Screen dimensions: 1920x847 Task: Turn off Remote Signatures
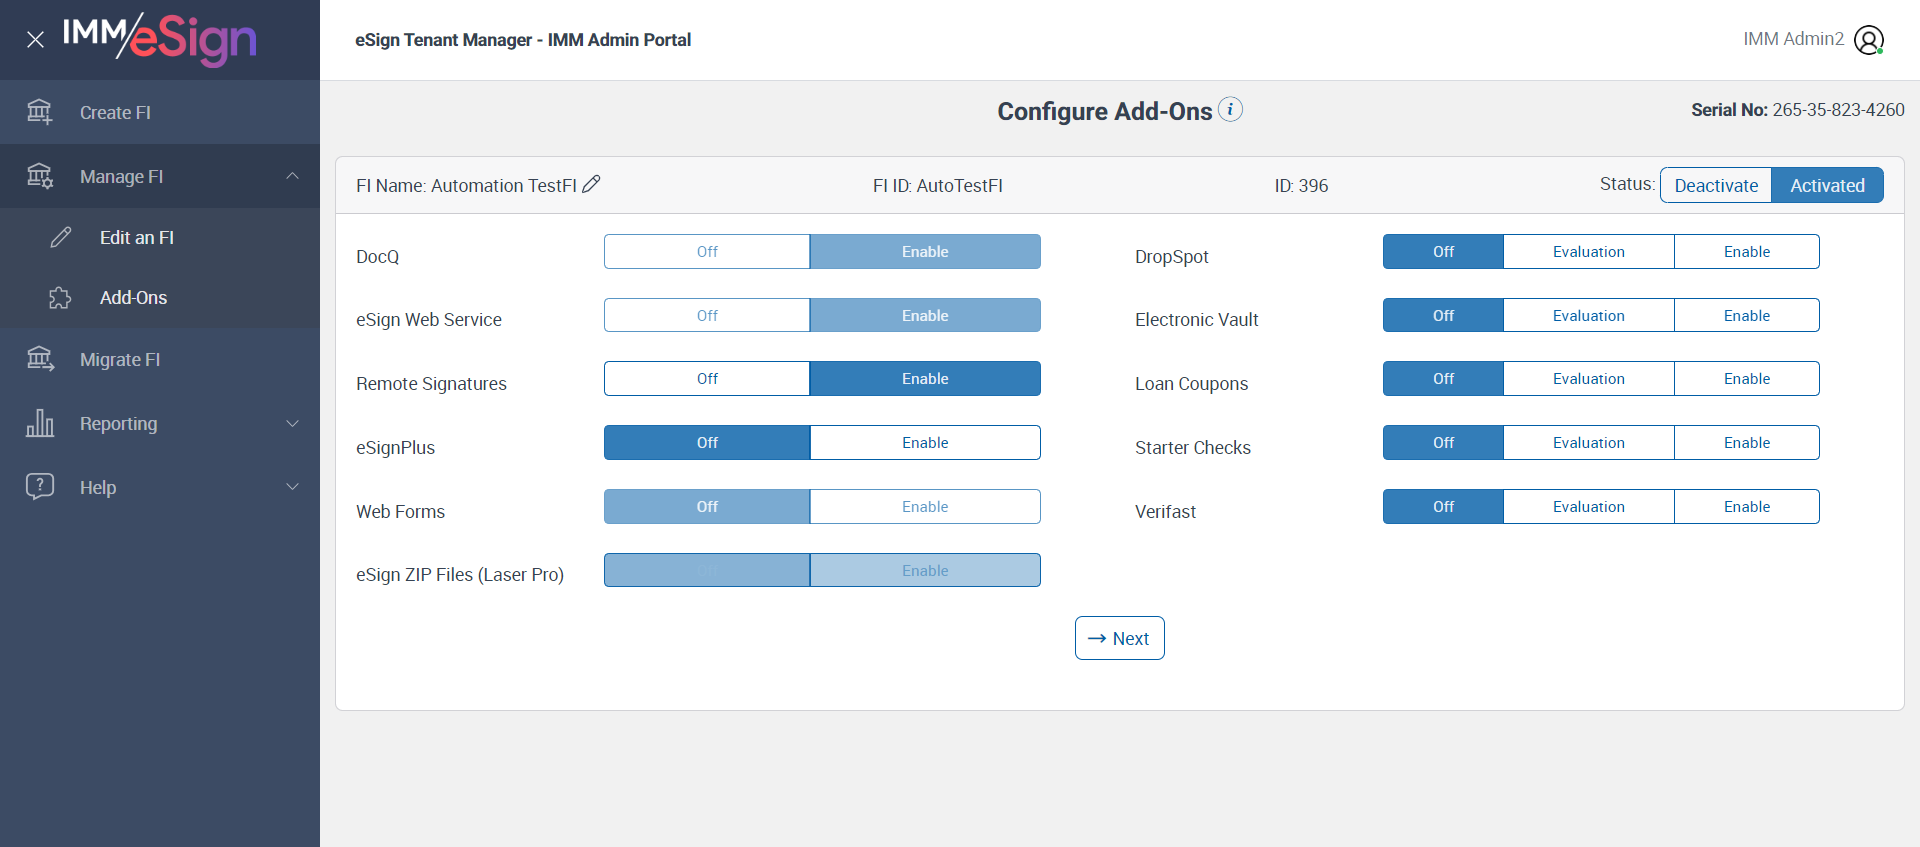pyautogui.click(x=707, y=379)
